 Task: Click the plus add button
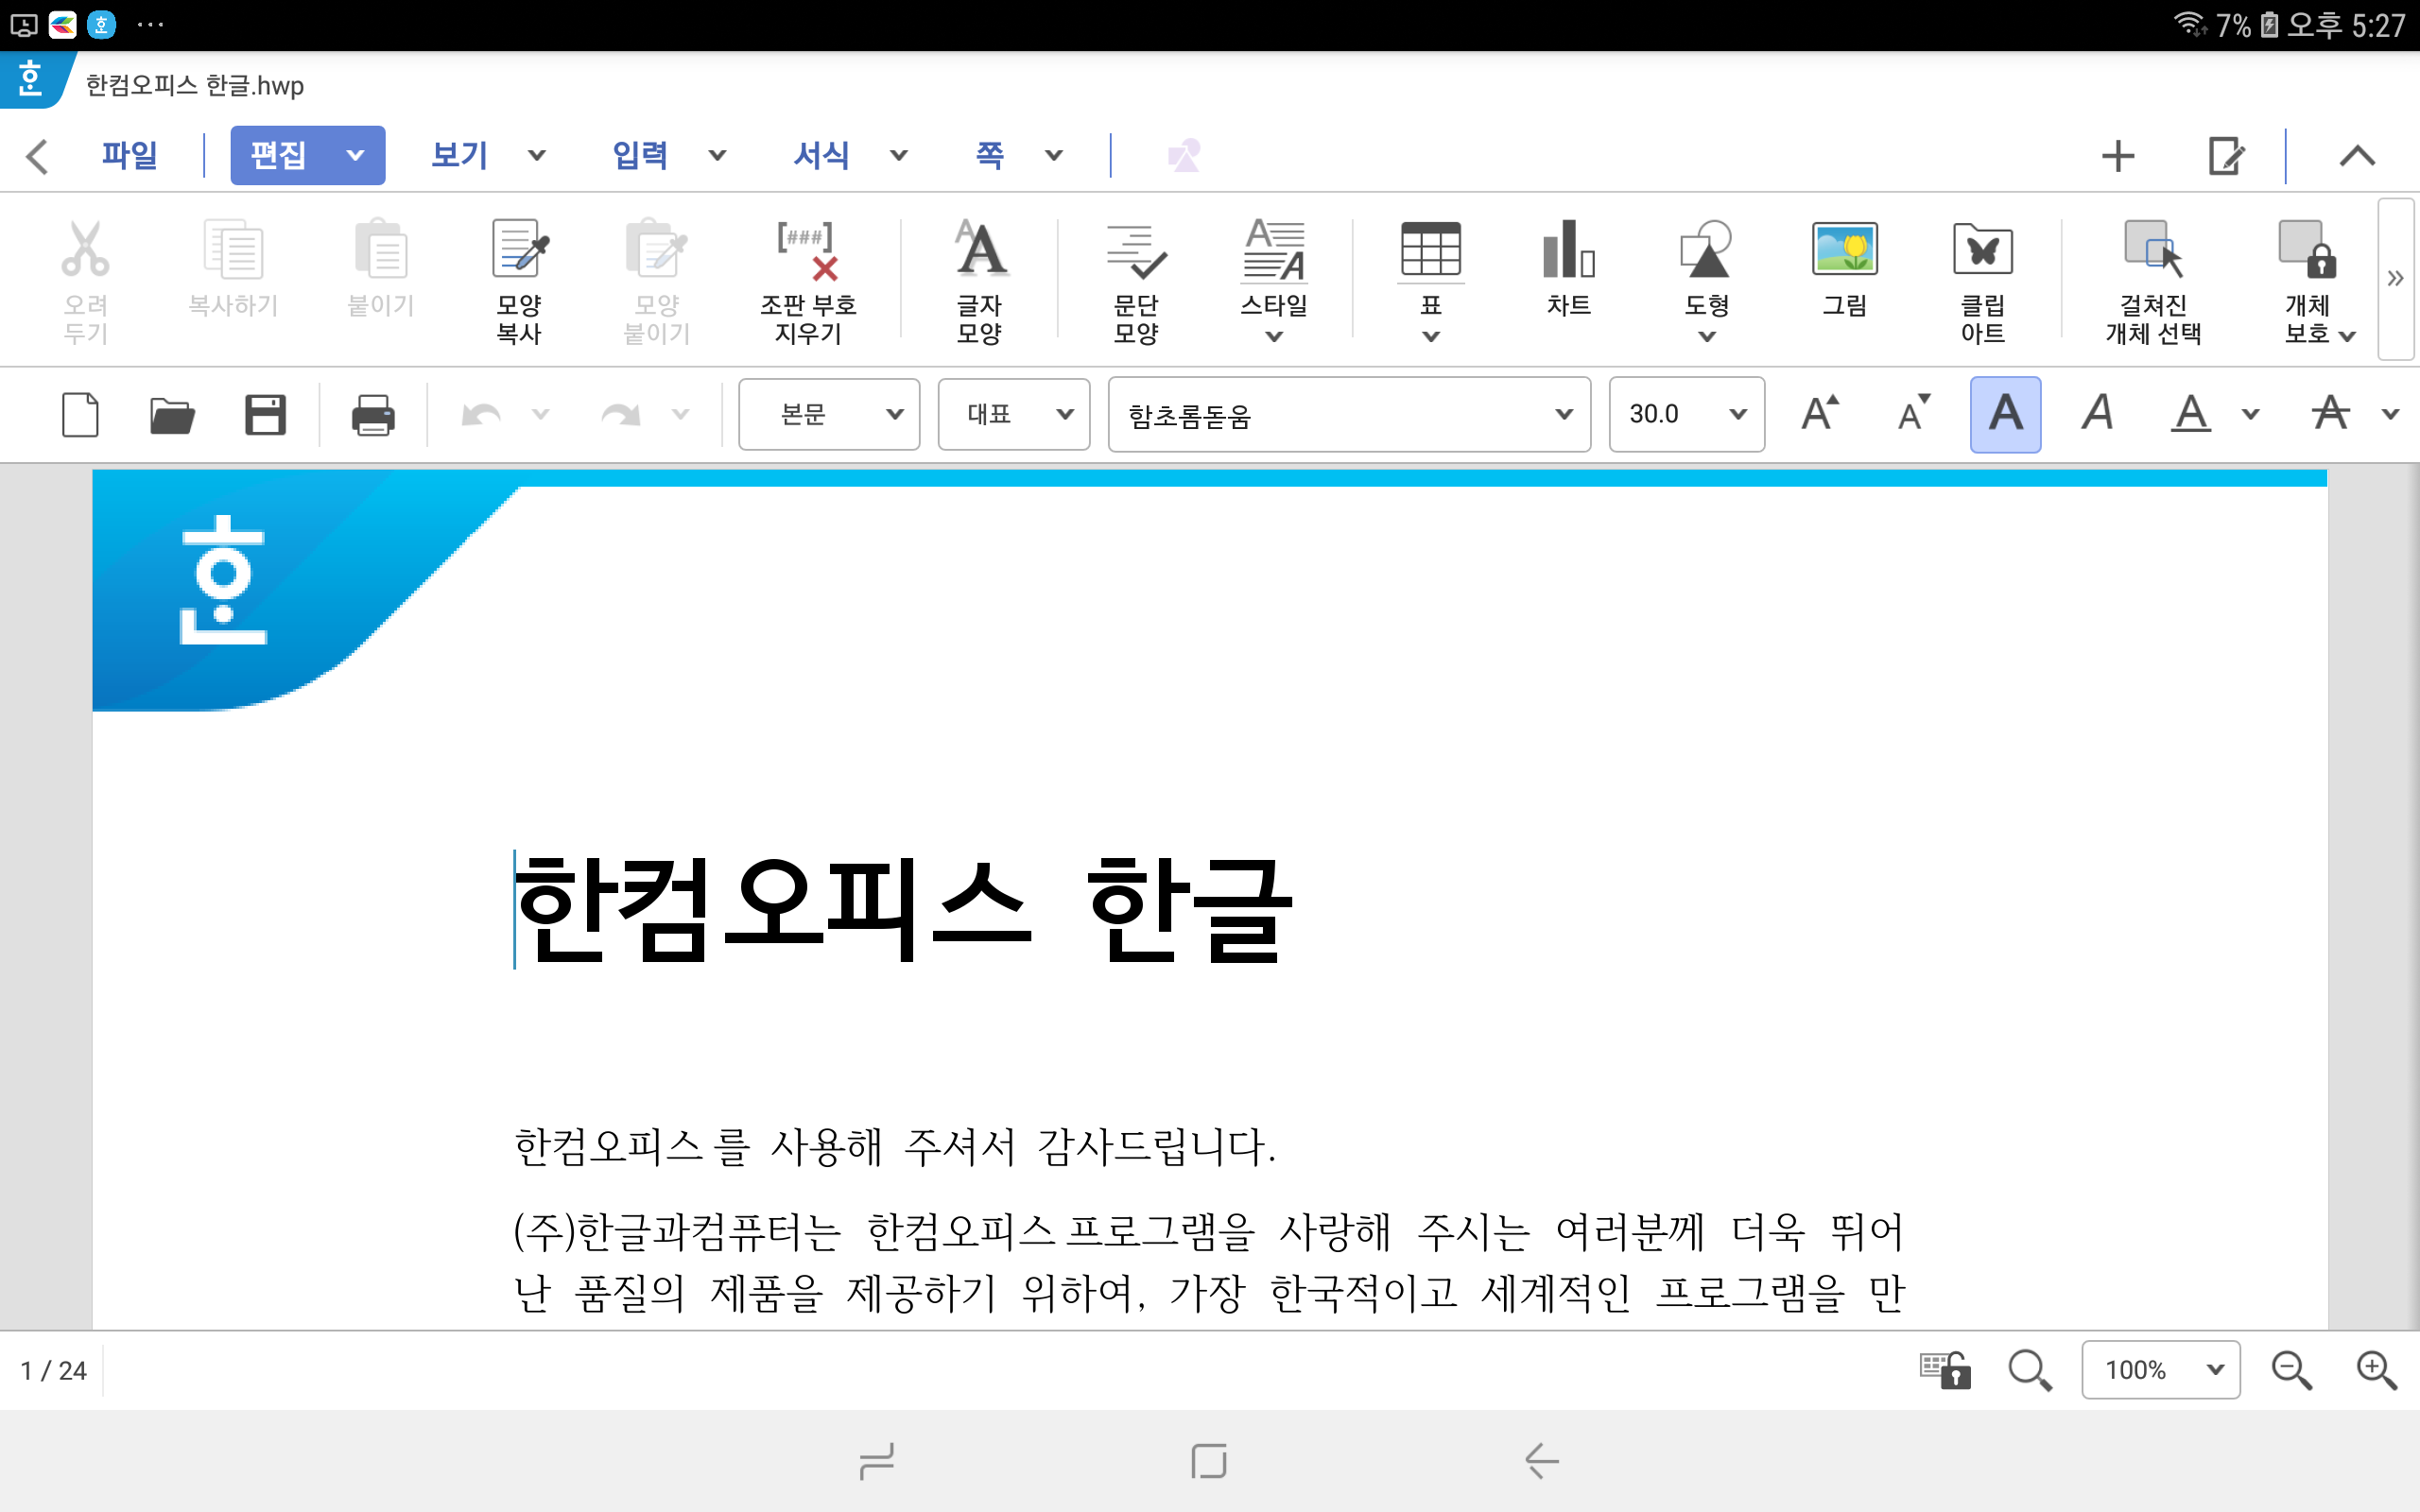[2118, 156]
